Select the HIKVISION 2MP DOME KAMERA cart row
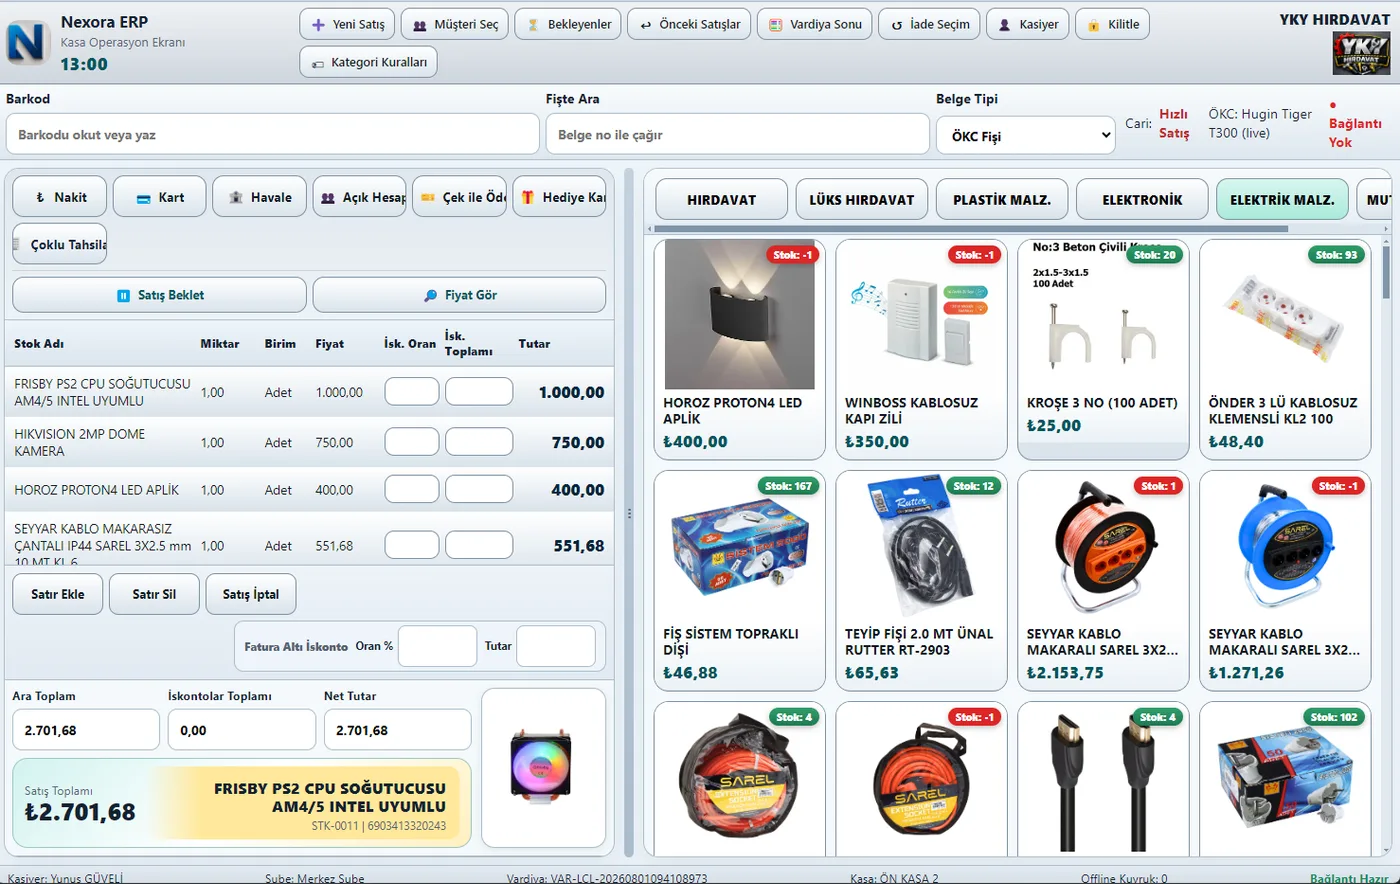 tap(309, 442)
